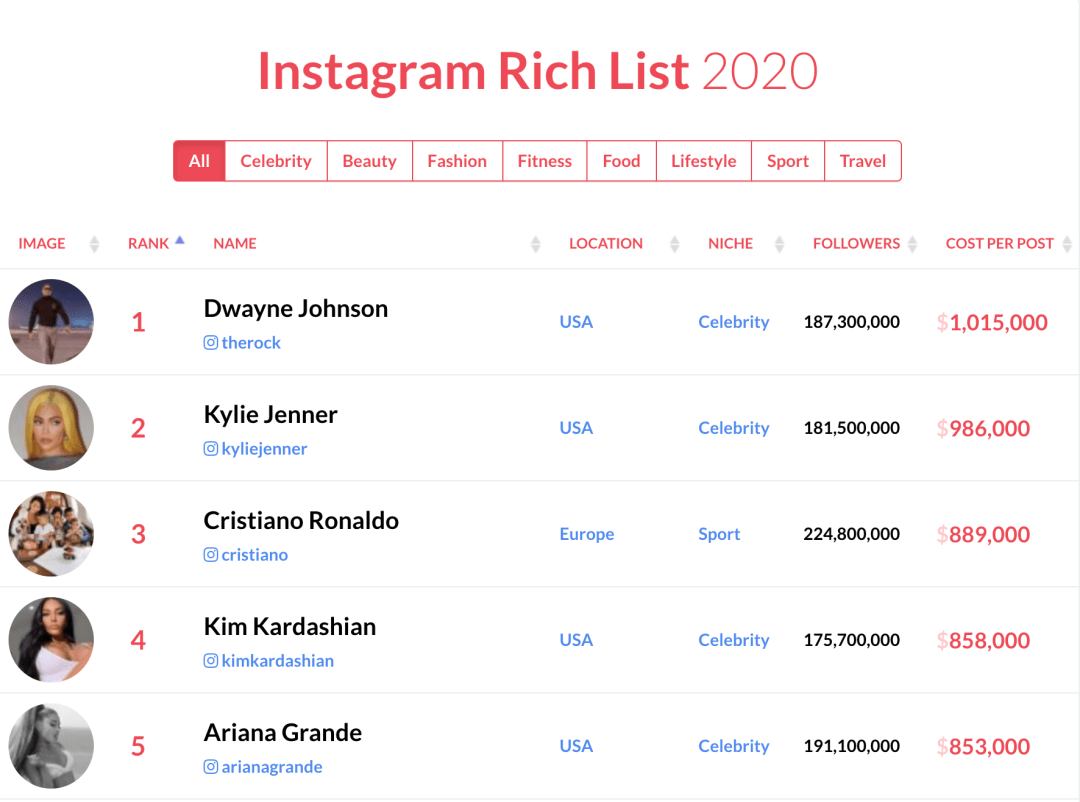This screenshot has height=802, width=1080.
Task: Click sort arrows next to Followers column
Action: coord(912,244)
